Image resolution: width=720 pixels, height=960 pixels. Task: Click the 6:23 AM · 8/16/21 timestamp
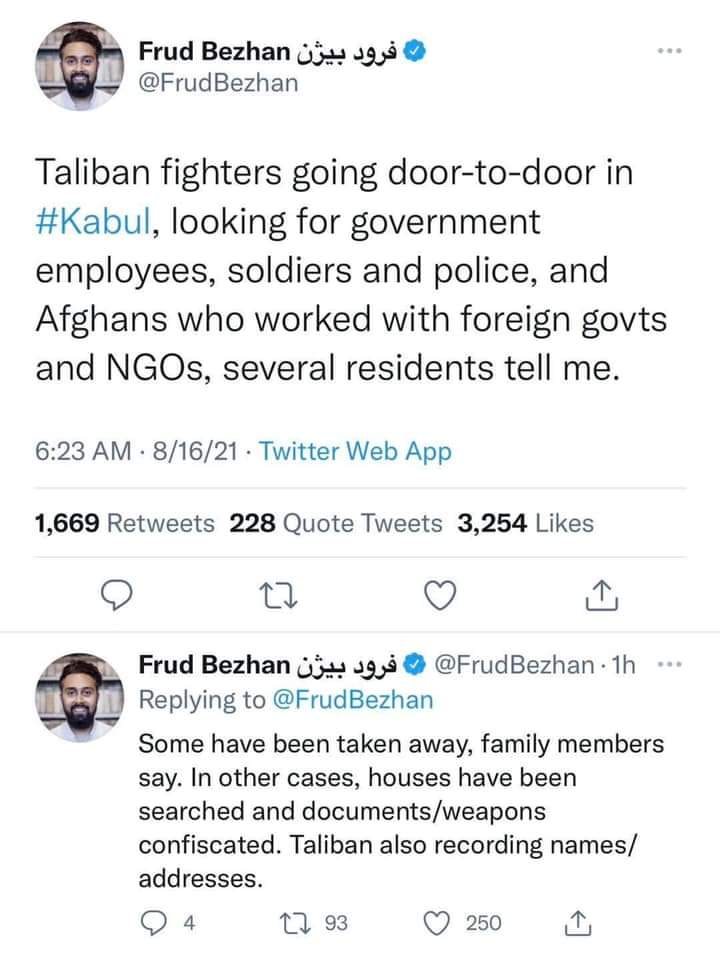(x=136, y=451)
